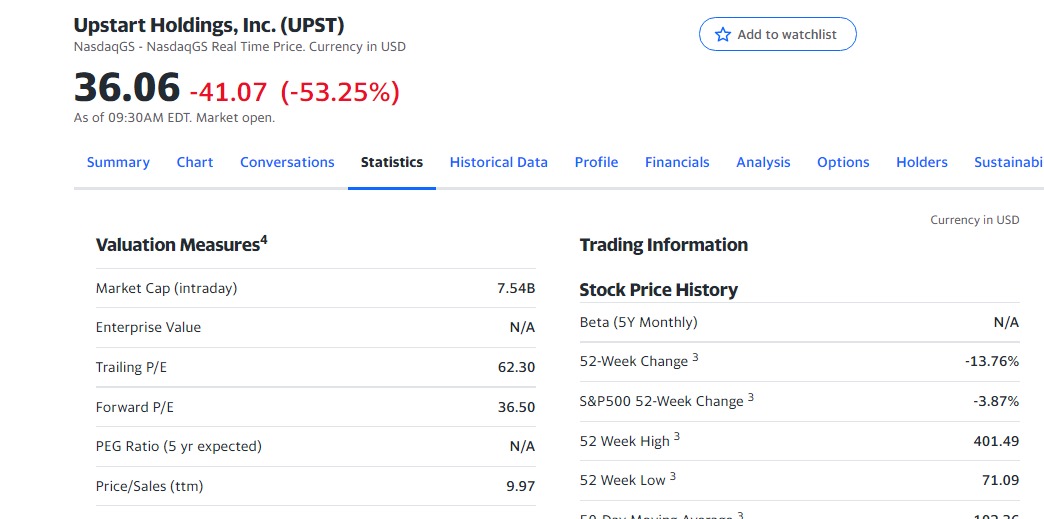Image resolution: width=1044 pixels, height=519 pixels.
Task: Click the Price/Sales (ttm) label
Action: click(149, 486)
